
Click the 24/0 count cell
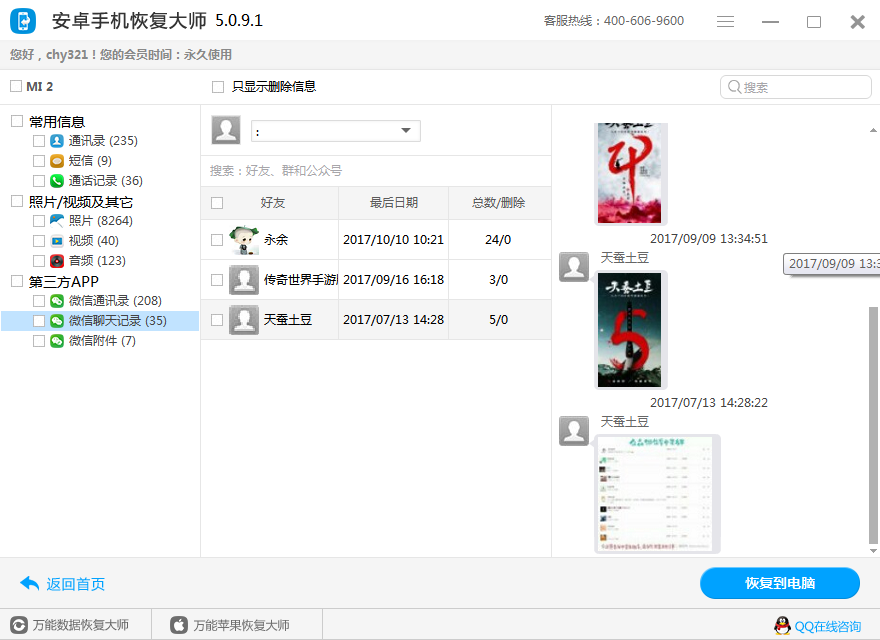[x=498, y=240]
